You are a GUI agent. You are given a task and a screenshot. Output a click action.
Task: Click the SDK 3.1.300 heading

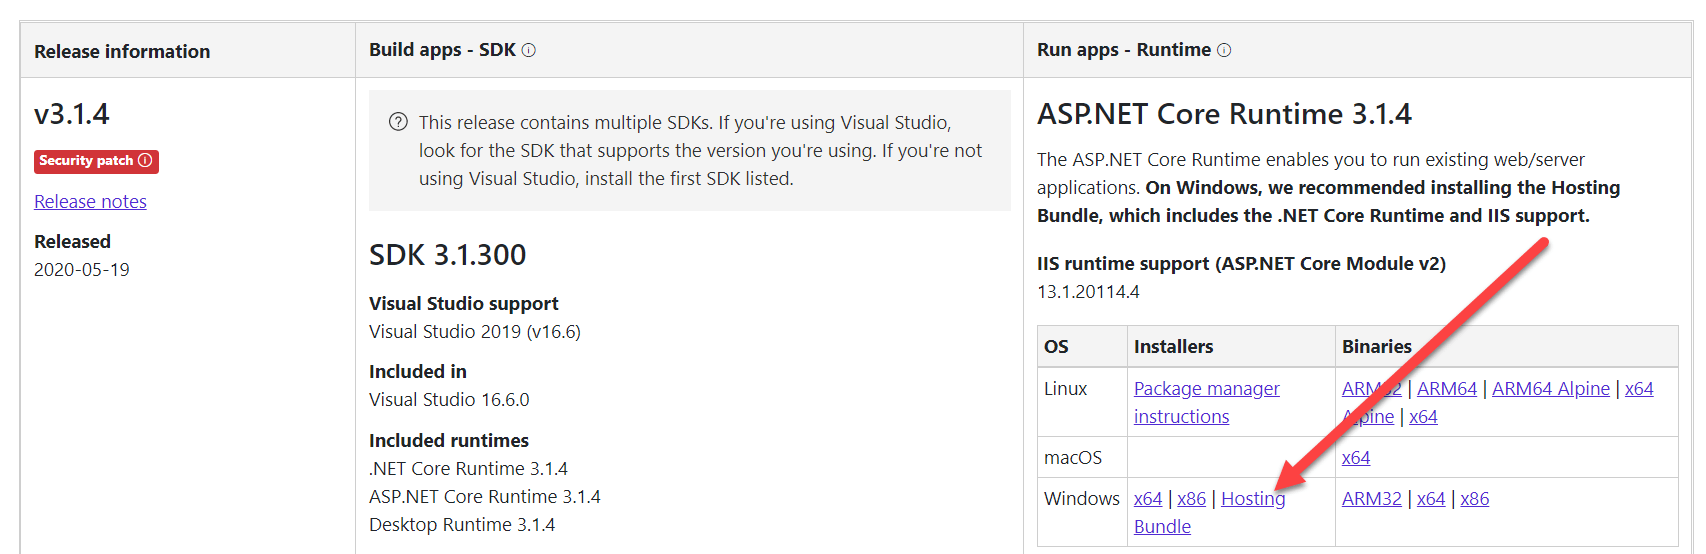pos(447,255)
